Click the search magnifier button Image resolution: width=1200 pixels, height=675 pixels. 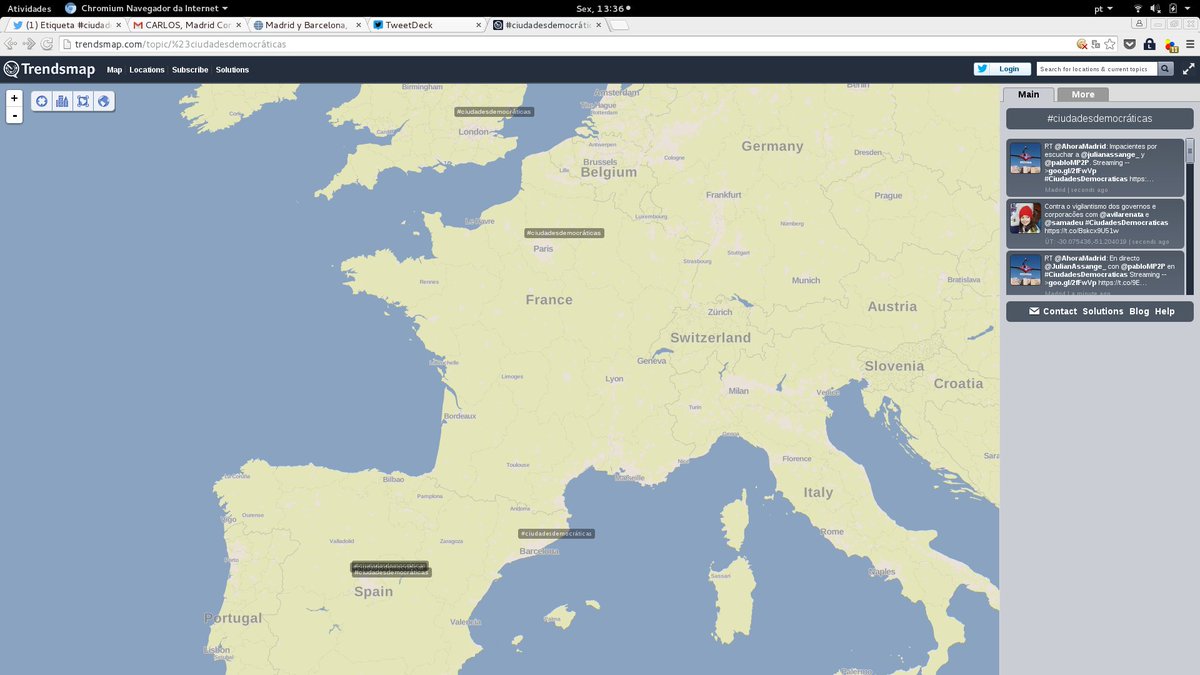point(1166,69)
